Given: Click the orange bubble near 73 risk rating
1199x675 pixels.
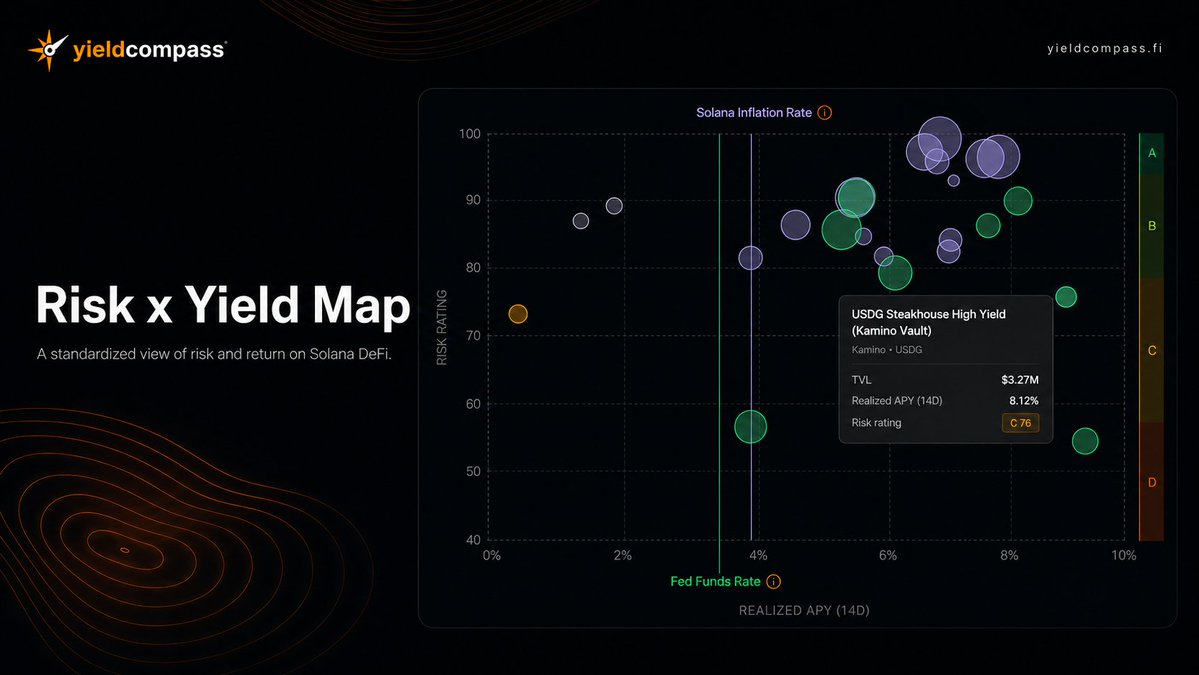Looking at the screenshot, I should (x=518, y=314).
